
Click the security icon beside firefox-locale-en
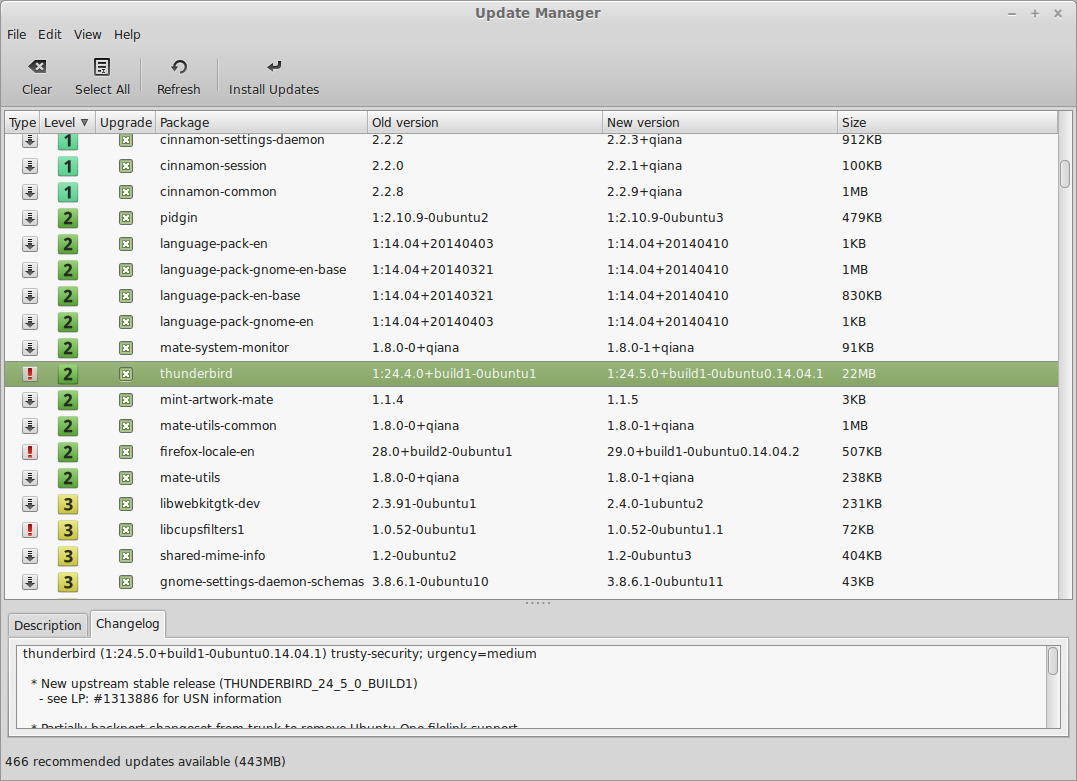(x=29, y=452)
